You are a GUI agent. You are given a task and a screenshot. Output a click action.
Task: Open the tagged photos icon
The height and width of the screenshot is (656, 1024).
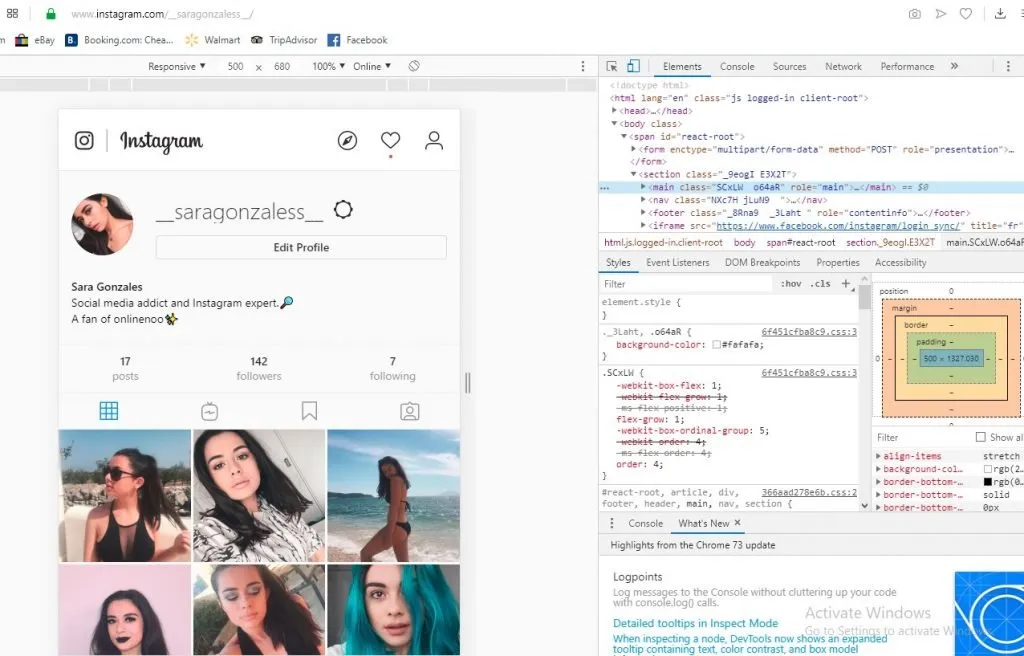[x=409, y=412]
